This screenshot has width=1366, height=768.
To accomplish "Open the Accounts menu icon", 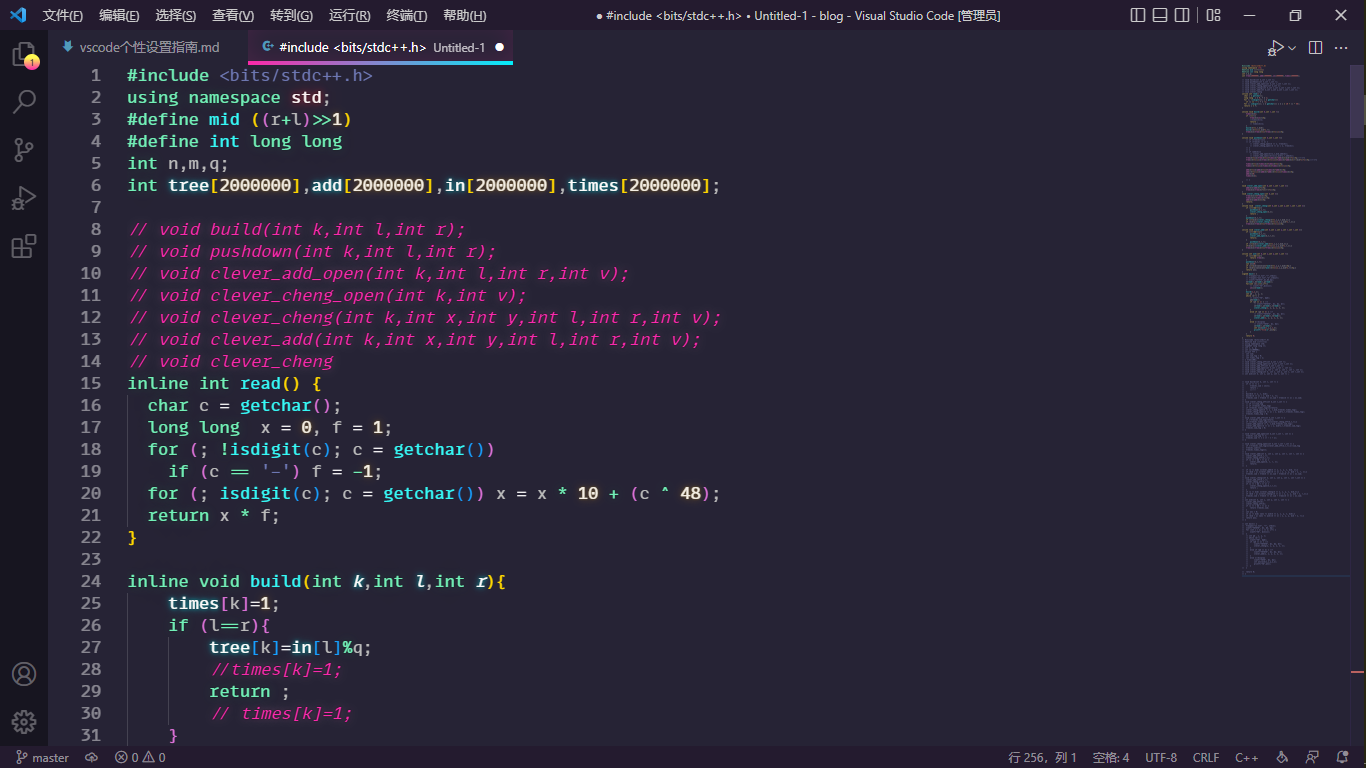I will 24,674.
